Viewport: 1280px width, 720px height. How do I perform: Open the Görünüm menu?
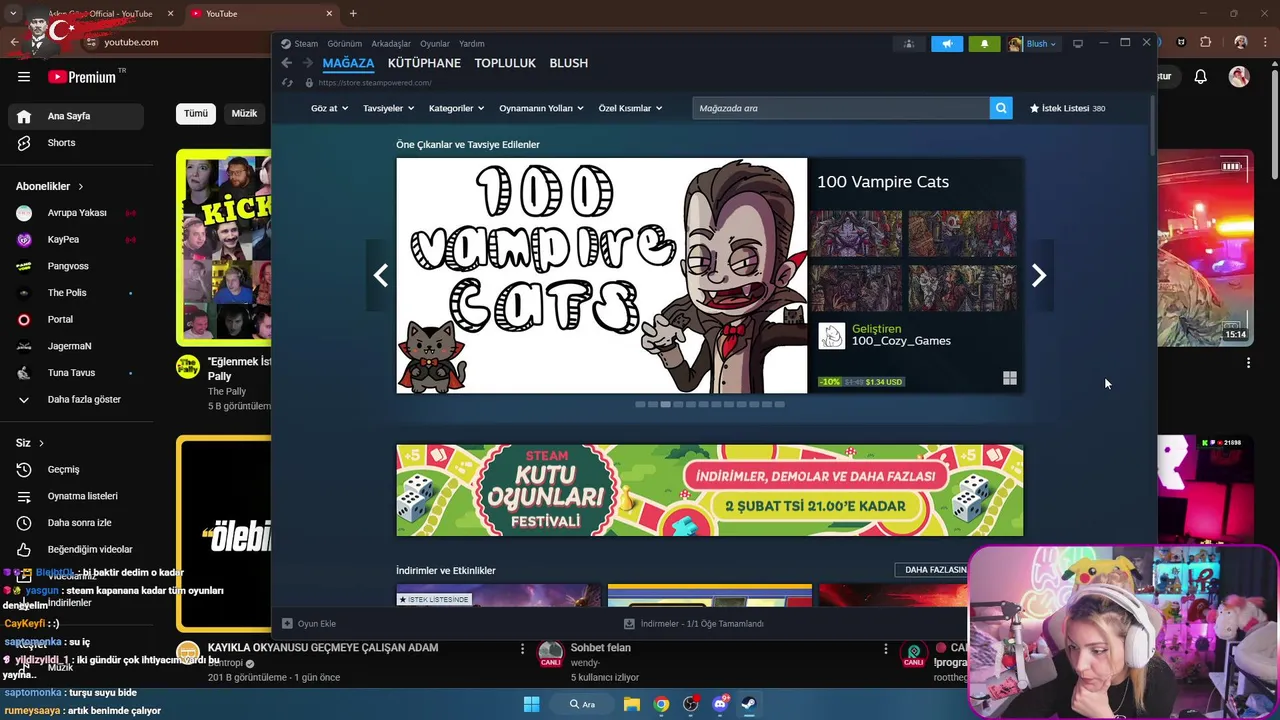(x=345, y=44)
